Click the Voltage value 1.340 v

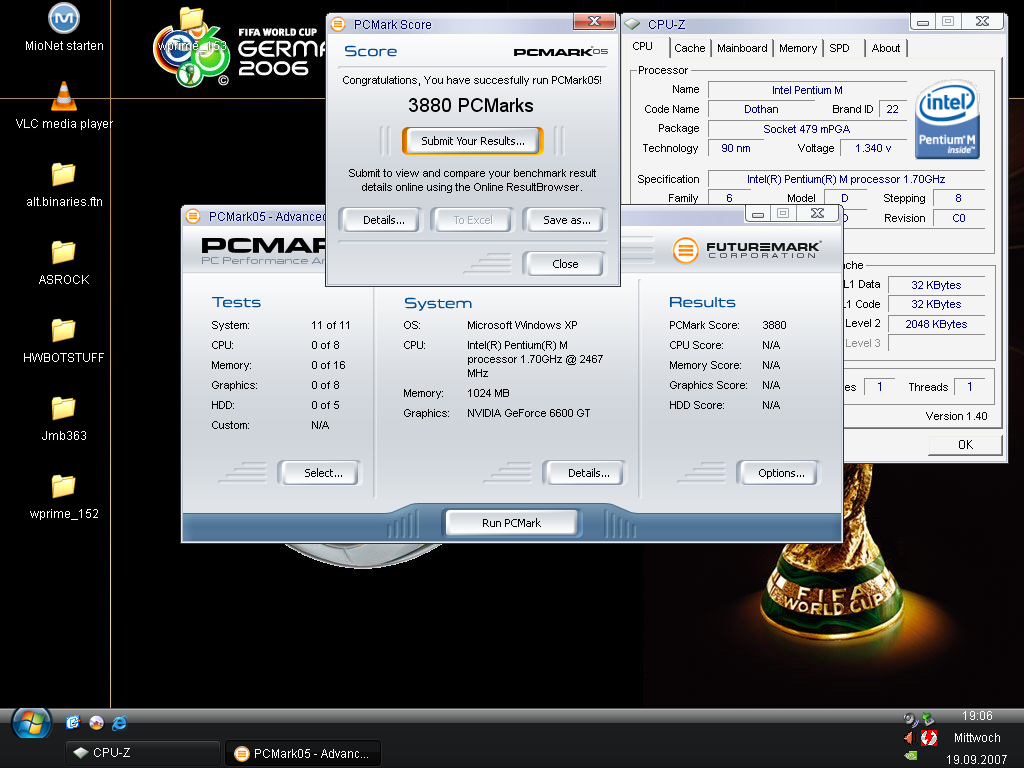[873, 148]
